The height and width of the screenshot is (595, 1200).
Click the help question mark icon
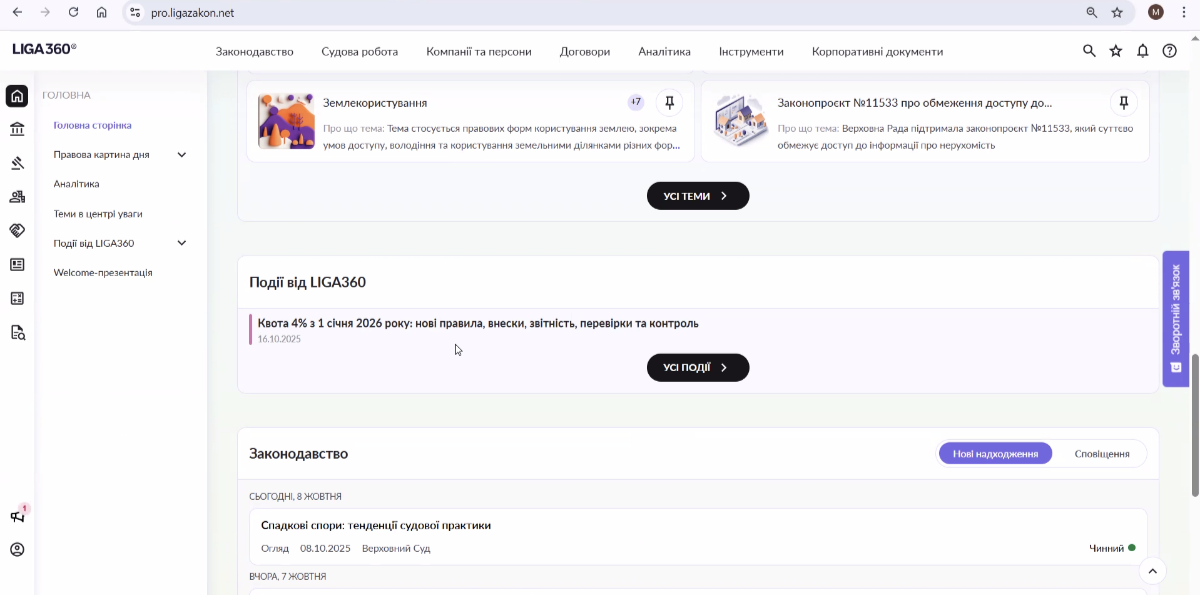click(x=1169, y=51)
